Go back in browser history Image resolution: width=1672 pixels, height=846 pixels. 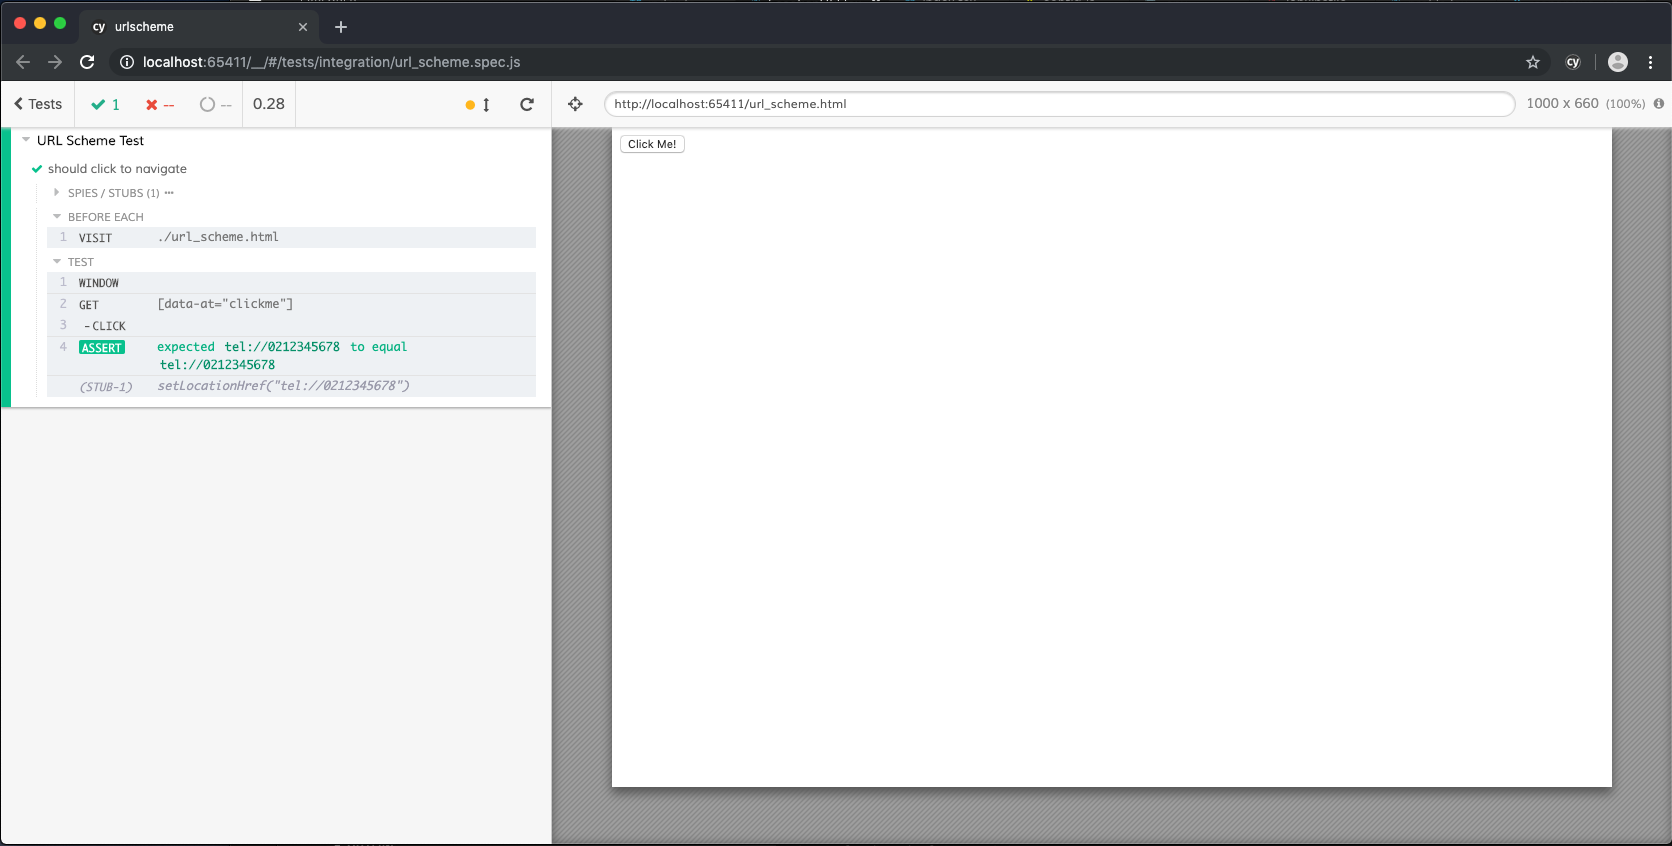click(23, 62)
